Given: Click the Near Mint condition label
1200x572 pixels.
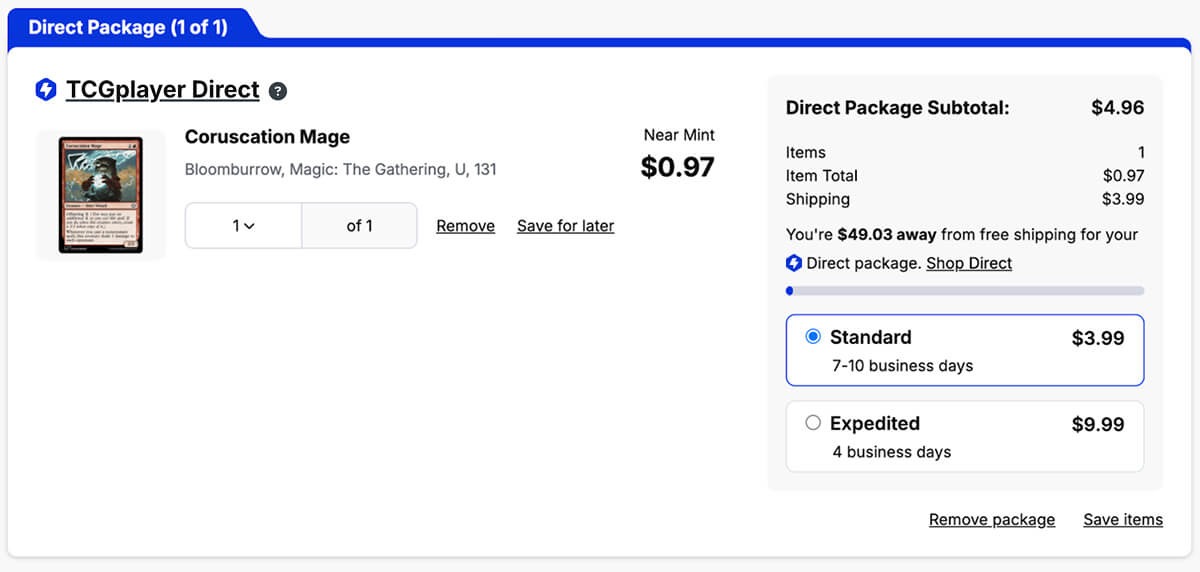Looking at the screenshot, I should point(679,135).
